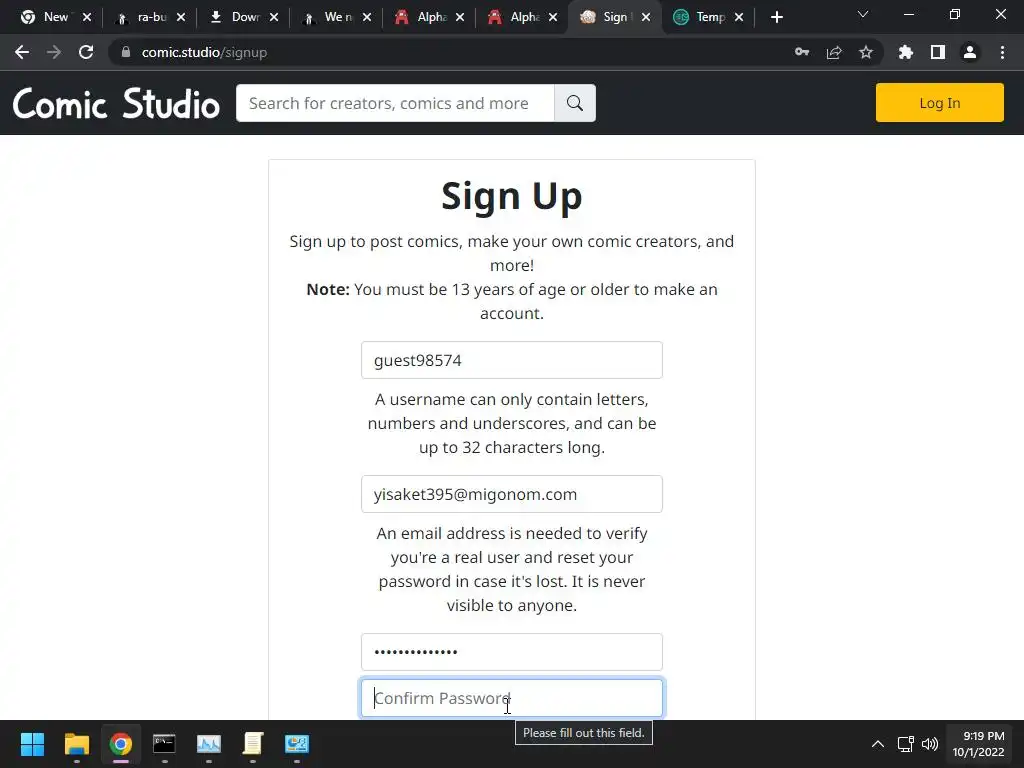
Task: Click the share page icon
Action: point(834,52)
